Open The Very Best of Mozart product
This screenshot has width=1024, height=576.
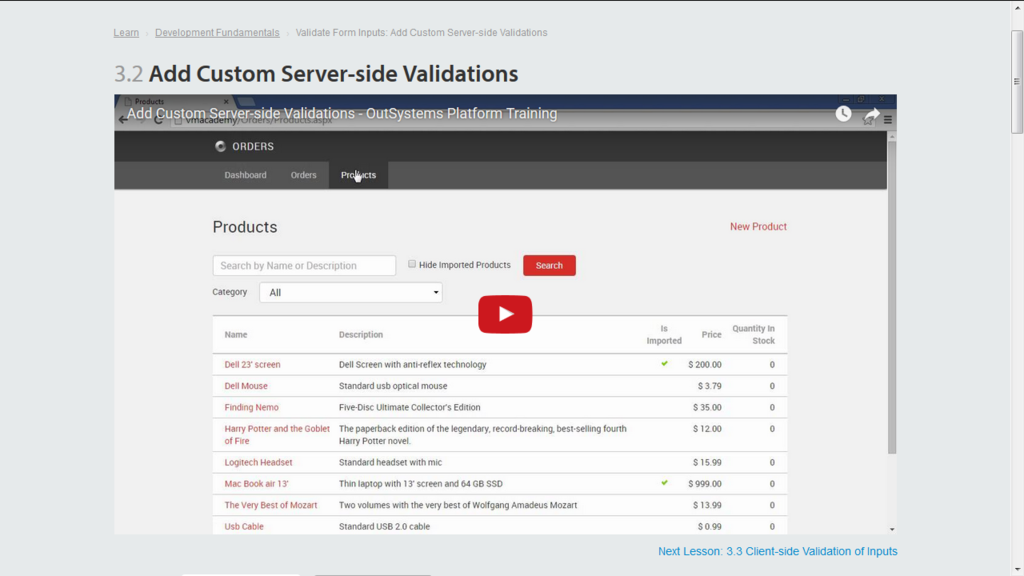(x=270, y=505)
